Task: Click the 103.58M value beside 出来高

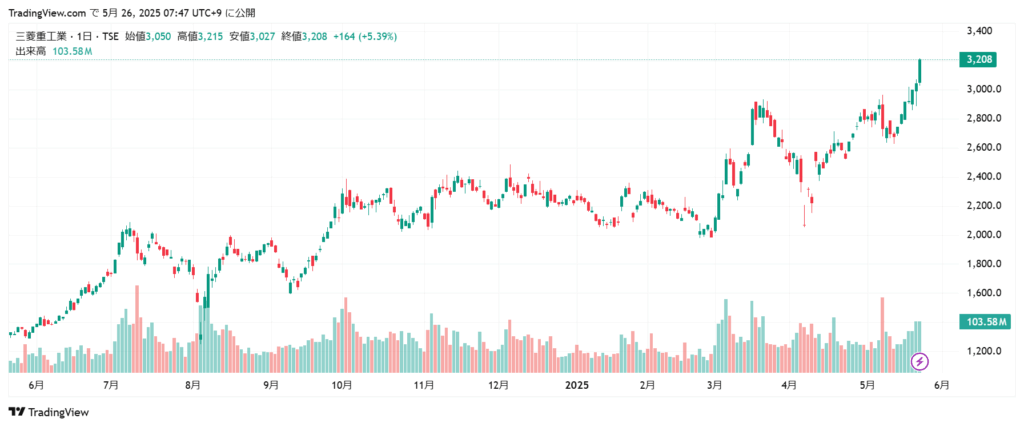Action: tap(72, 51)
